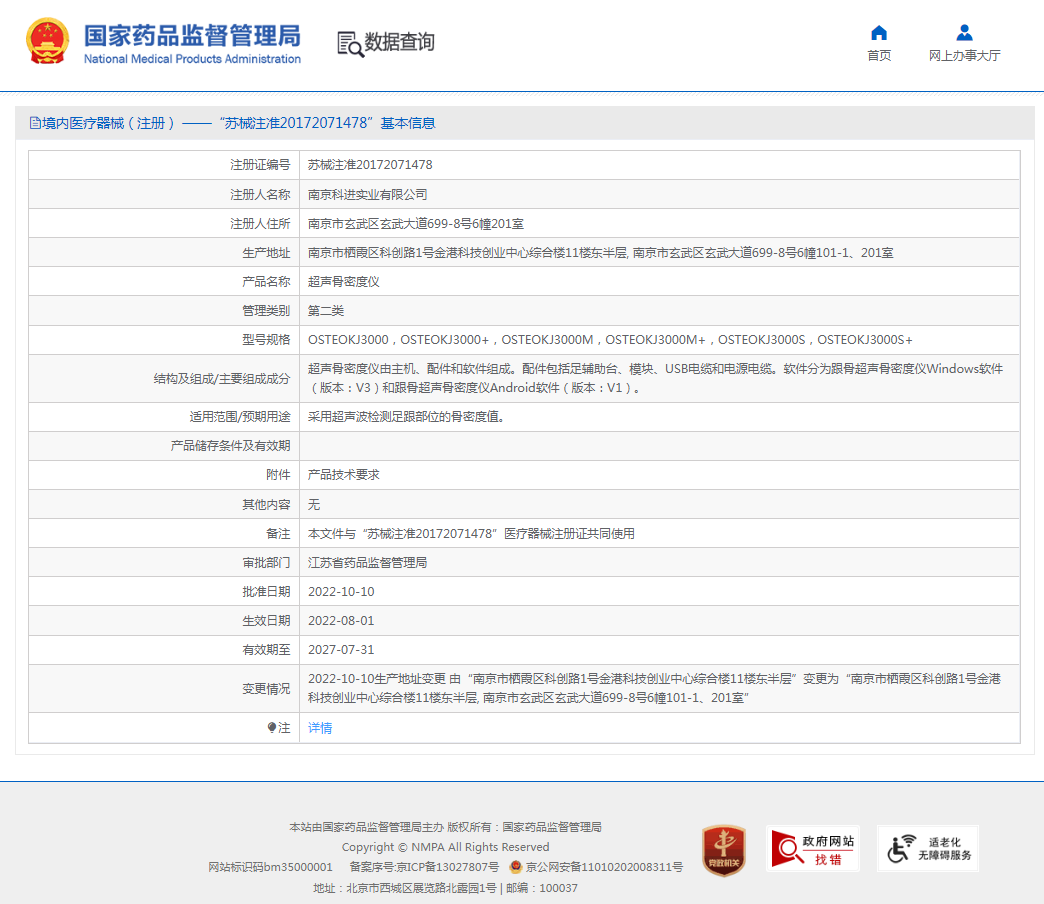Screen dimensions: 1044x904
Task: Open the 政府网站找错 badge
Action: coord(812,849)
